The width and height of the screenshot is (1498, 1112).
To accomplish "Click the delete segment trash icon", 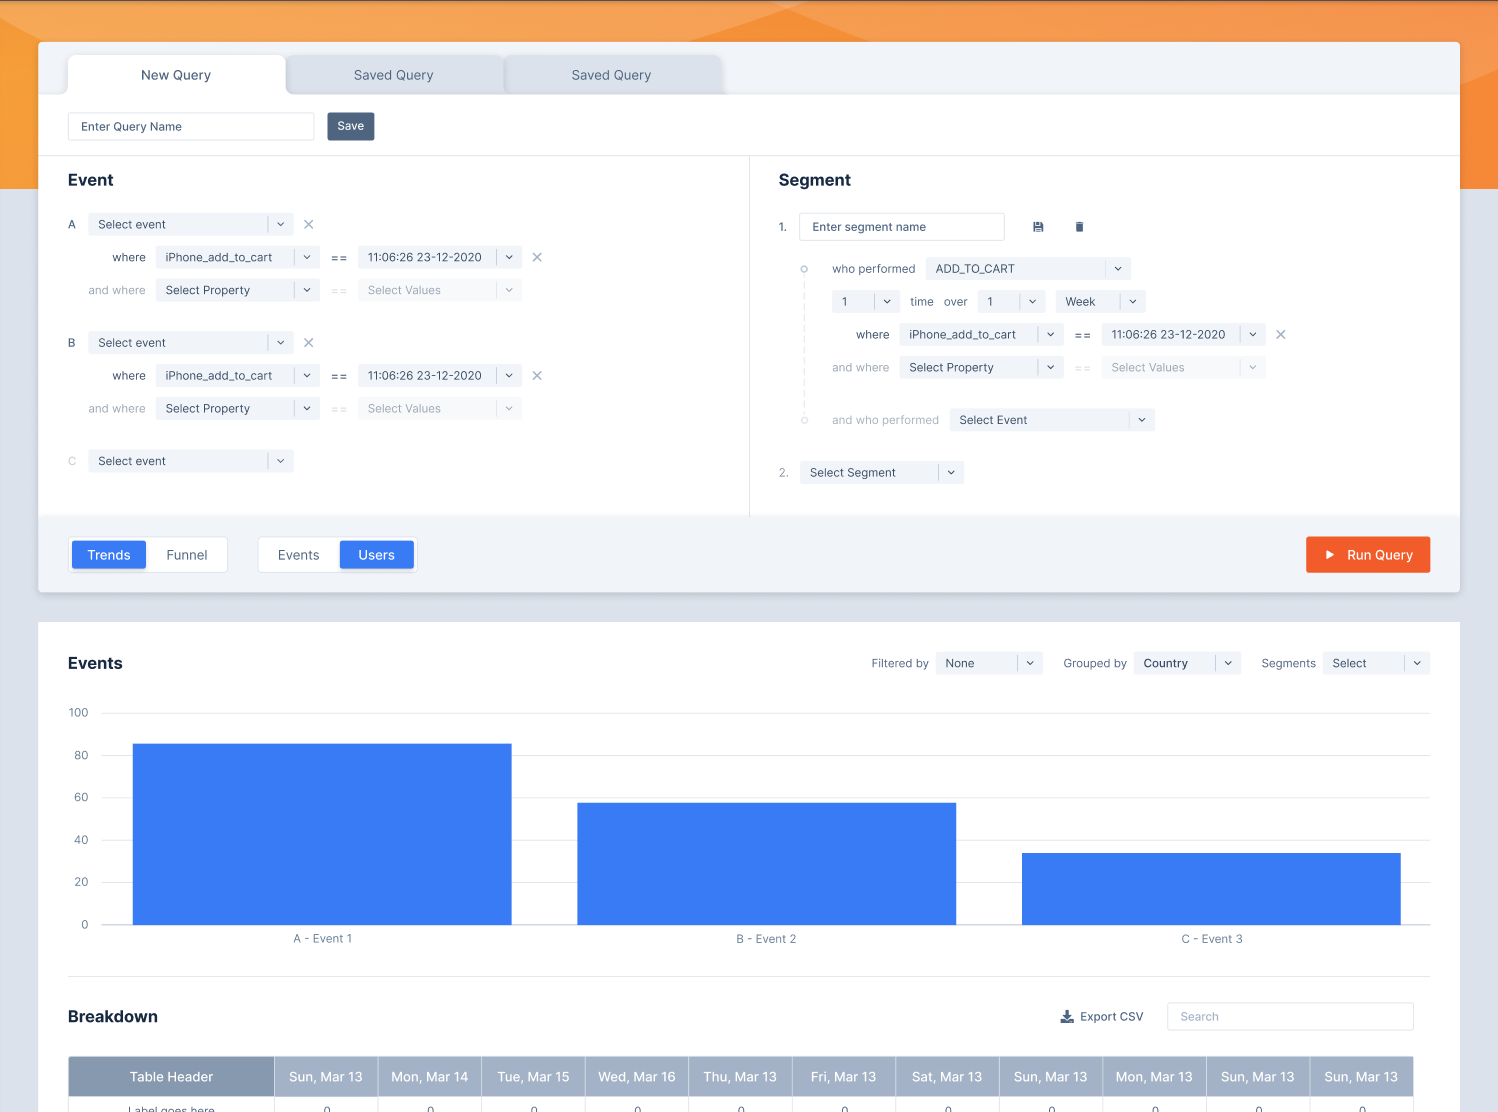I will pos(1079,227).
